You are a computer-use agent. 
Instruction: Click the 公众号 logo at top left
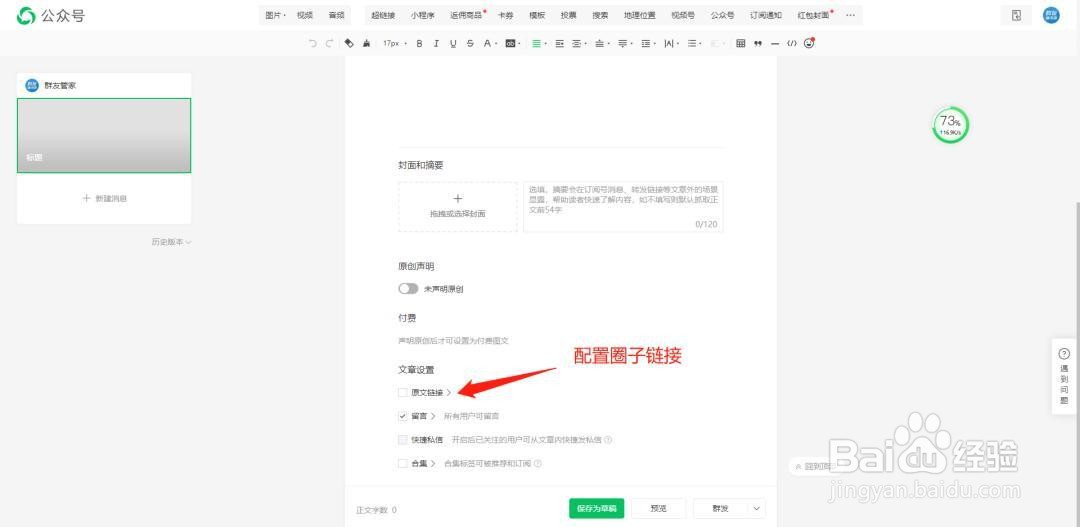[51, 15]
